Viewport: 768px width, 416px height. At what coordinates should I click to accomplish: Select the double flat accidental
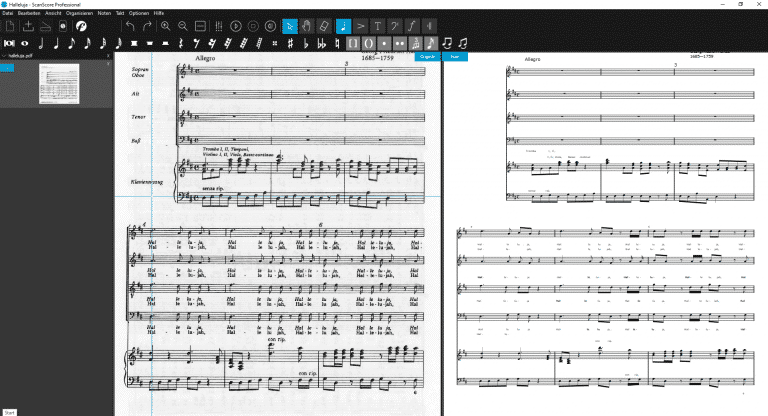(x=321, y=44)
